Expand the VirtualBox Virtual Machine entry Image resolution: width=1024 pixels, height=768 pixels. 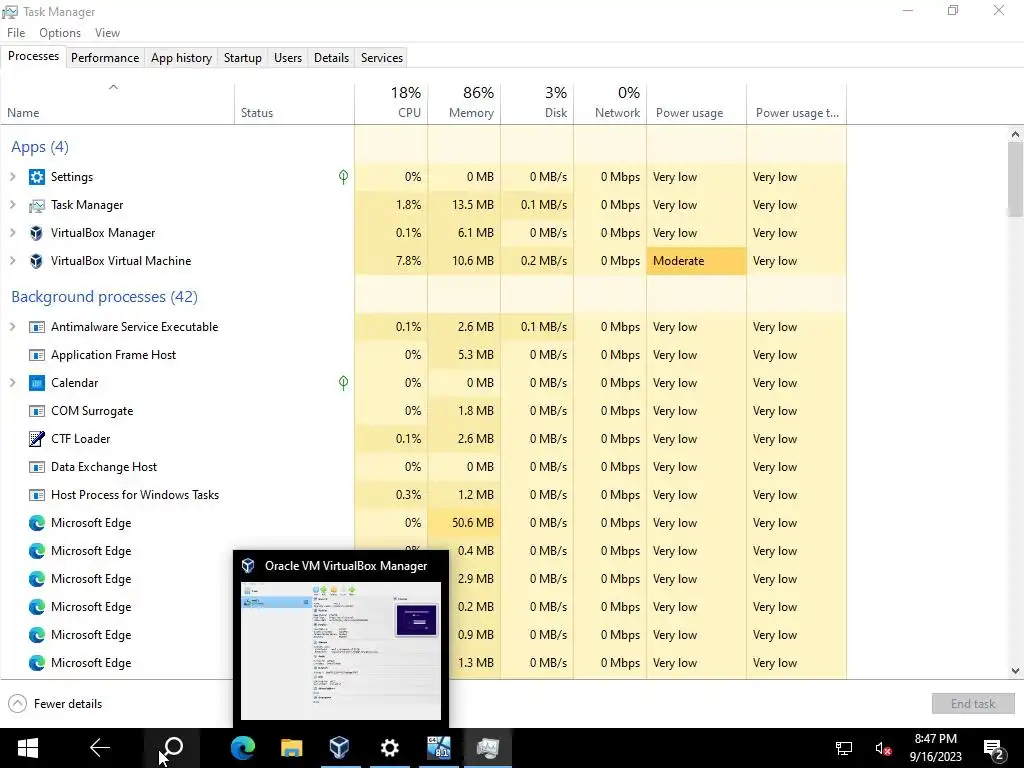point(12,261)
